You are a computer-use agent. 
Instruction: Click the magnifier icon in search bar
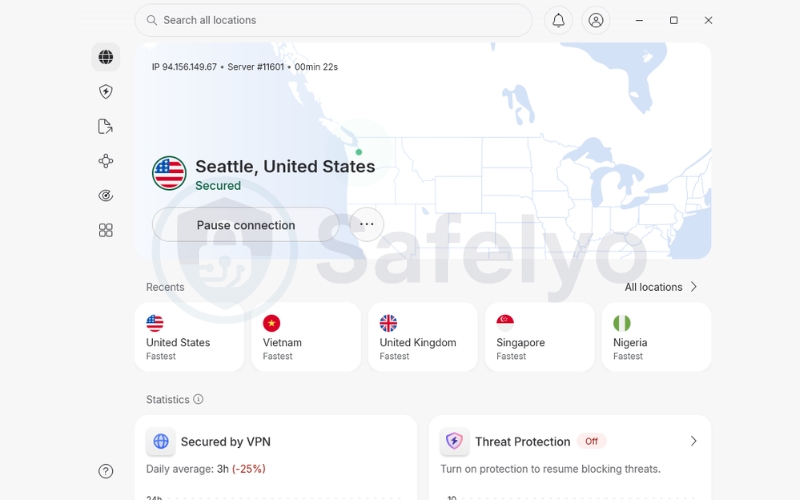tap(152, 20)
